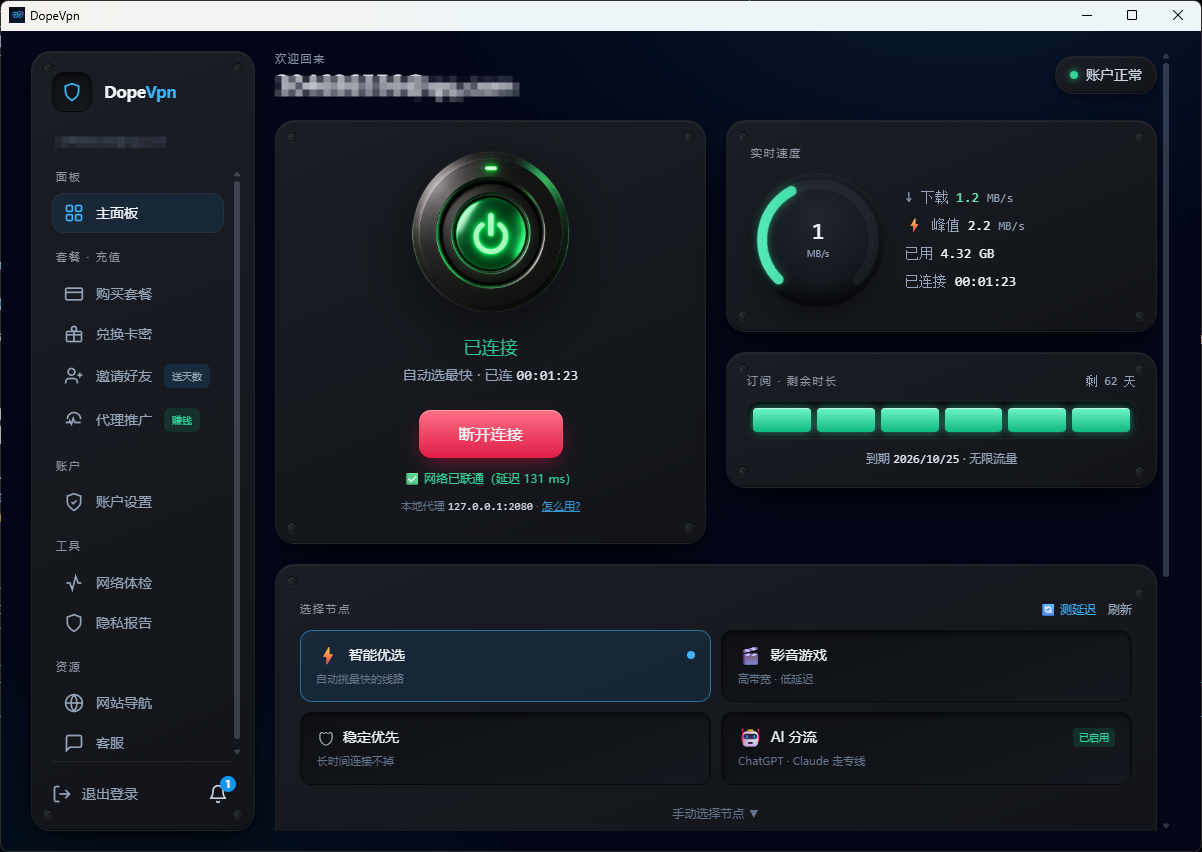Click the first green subscription bar segment
The image size is (1202, 852).
(x=782, y=420)
